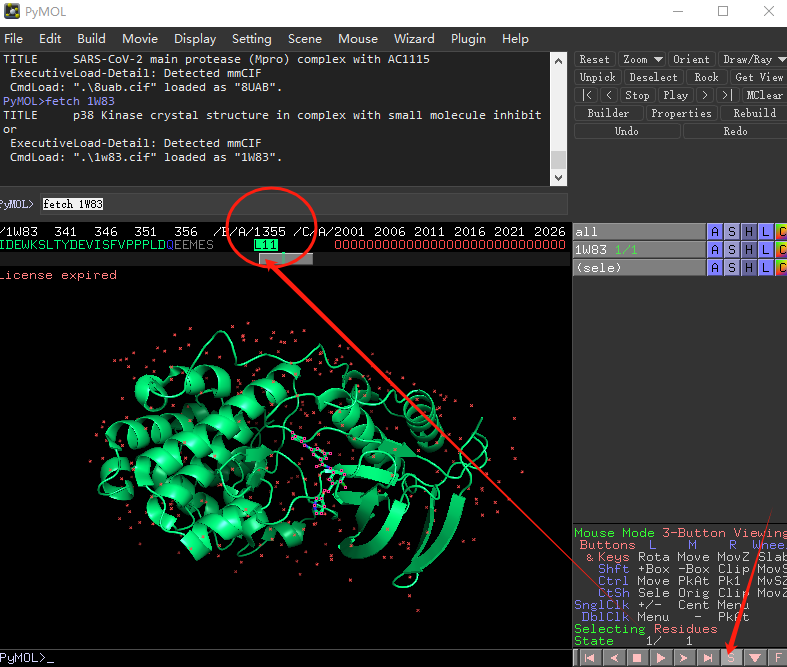Click the Rebuild button

[754, 113]
